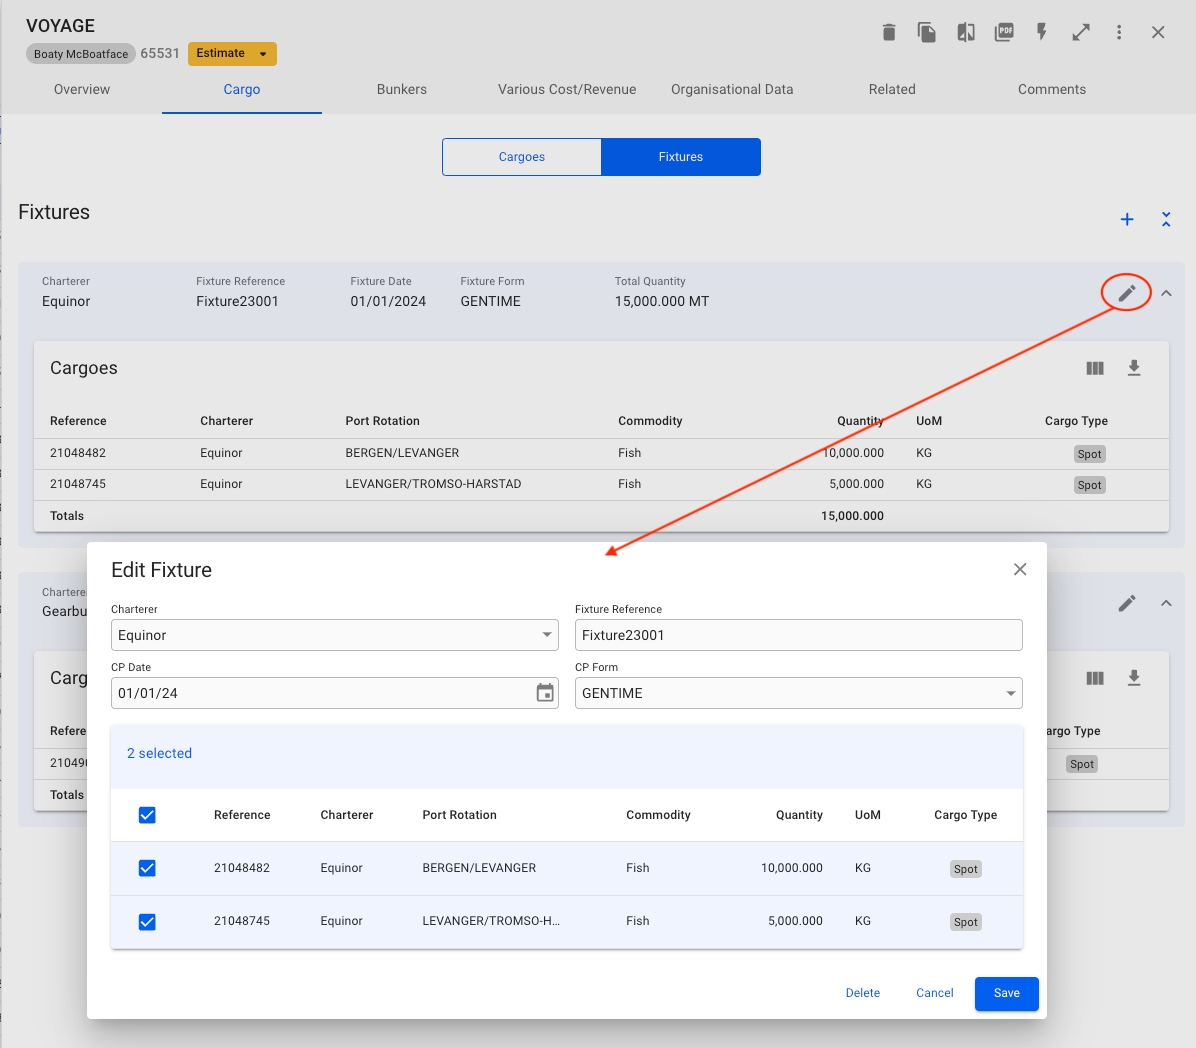Open the Charterer dropdown in Edit Fixture

(334, 635)
